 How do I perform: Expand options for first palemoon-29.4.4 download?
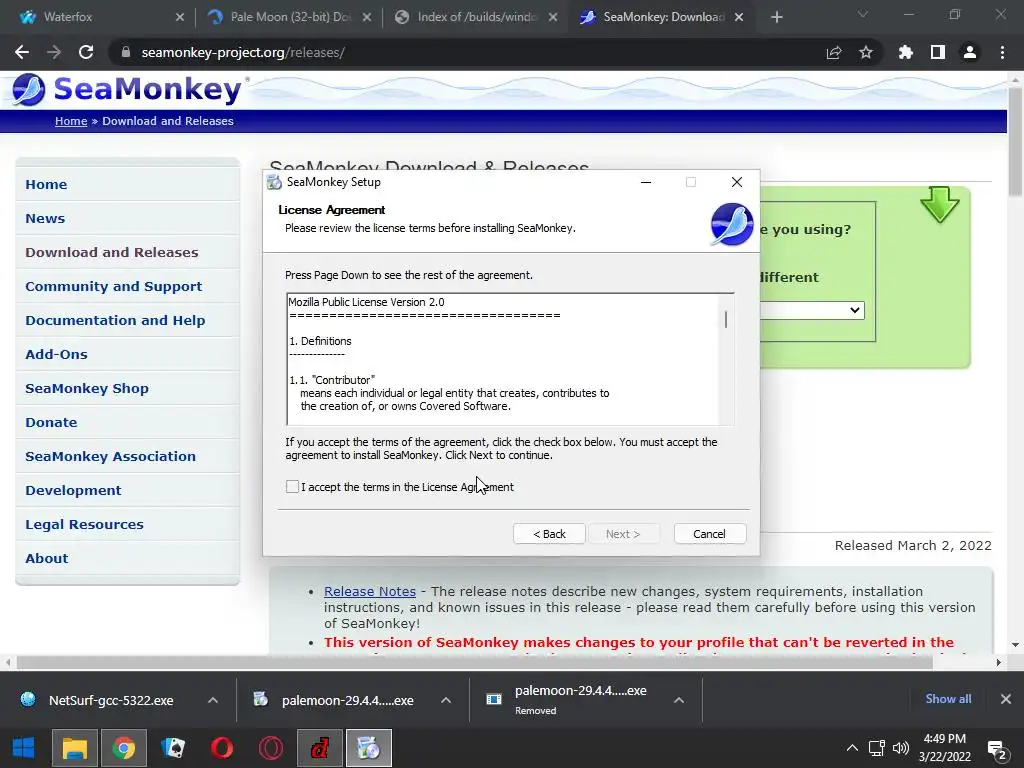click(x=445, y=700)
